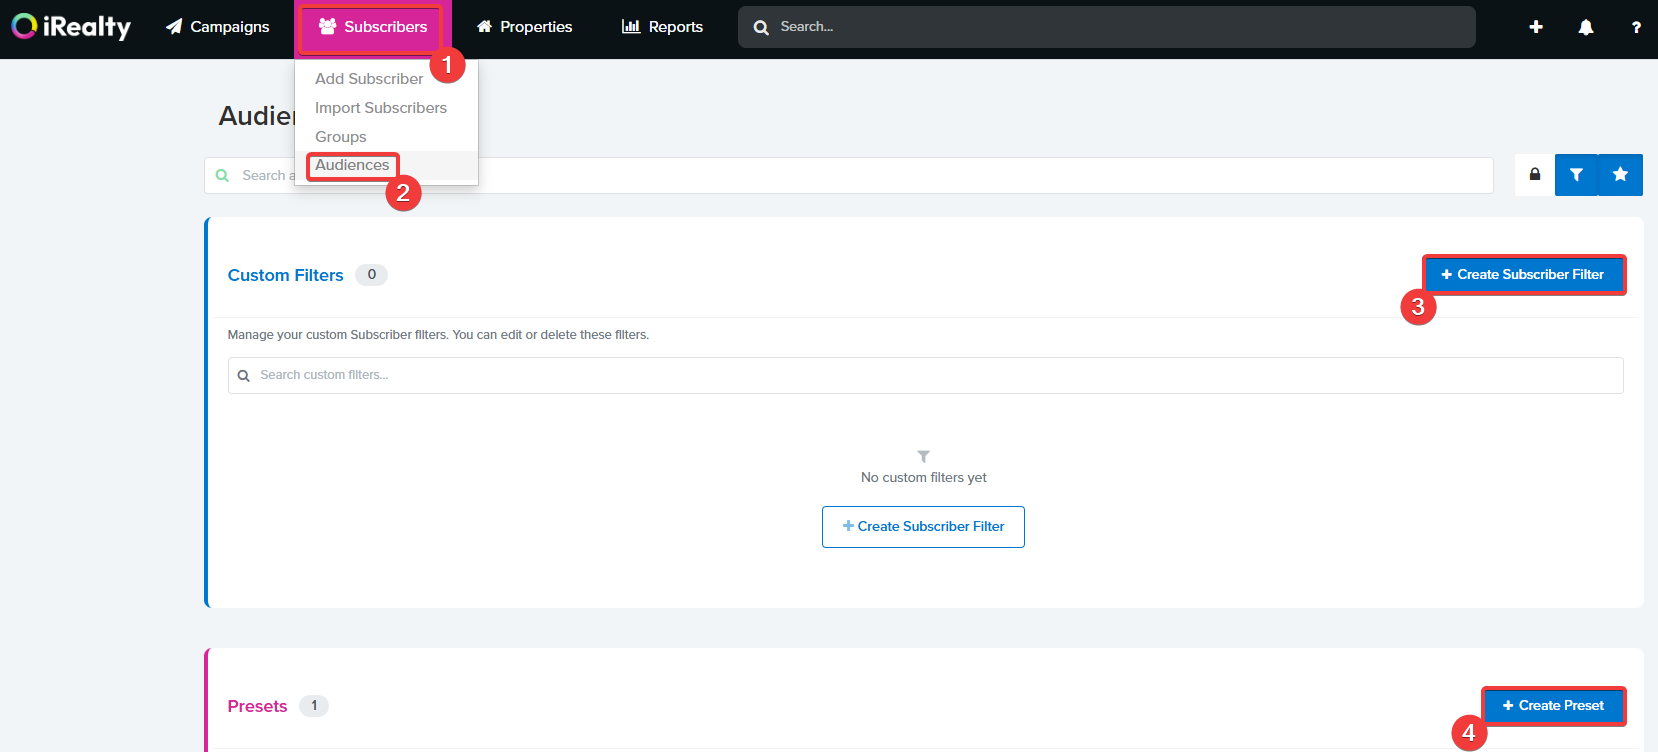Image resolution: width=1658 pixels, height=752 pixels.
Task: Open the Reports menu
Action: coord(662,27)
